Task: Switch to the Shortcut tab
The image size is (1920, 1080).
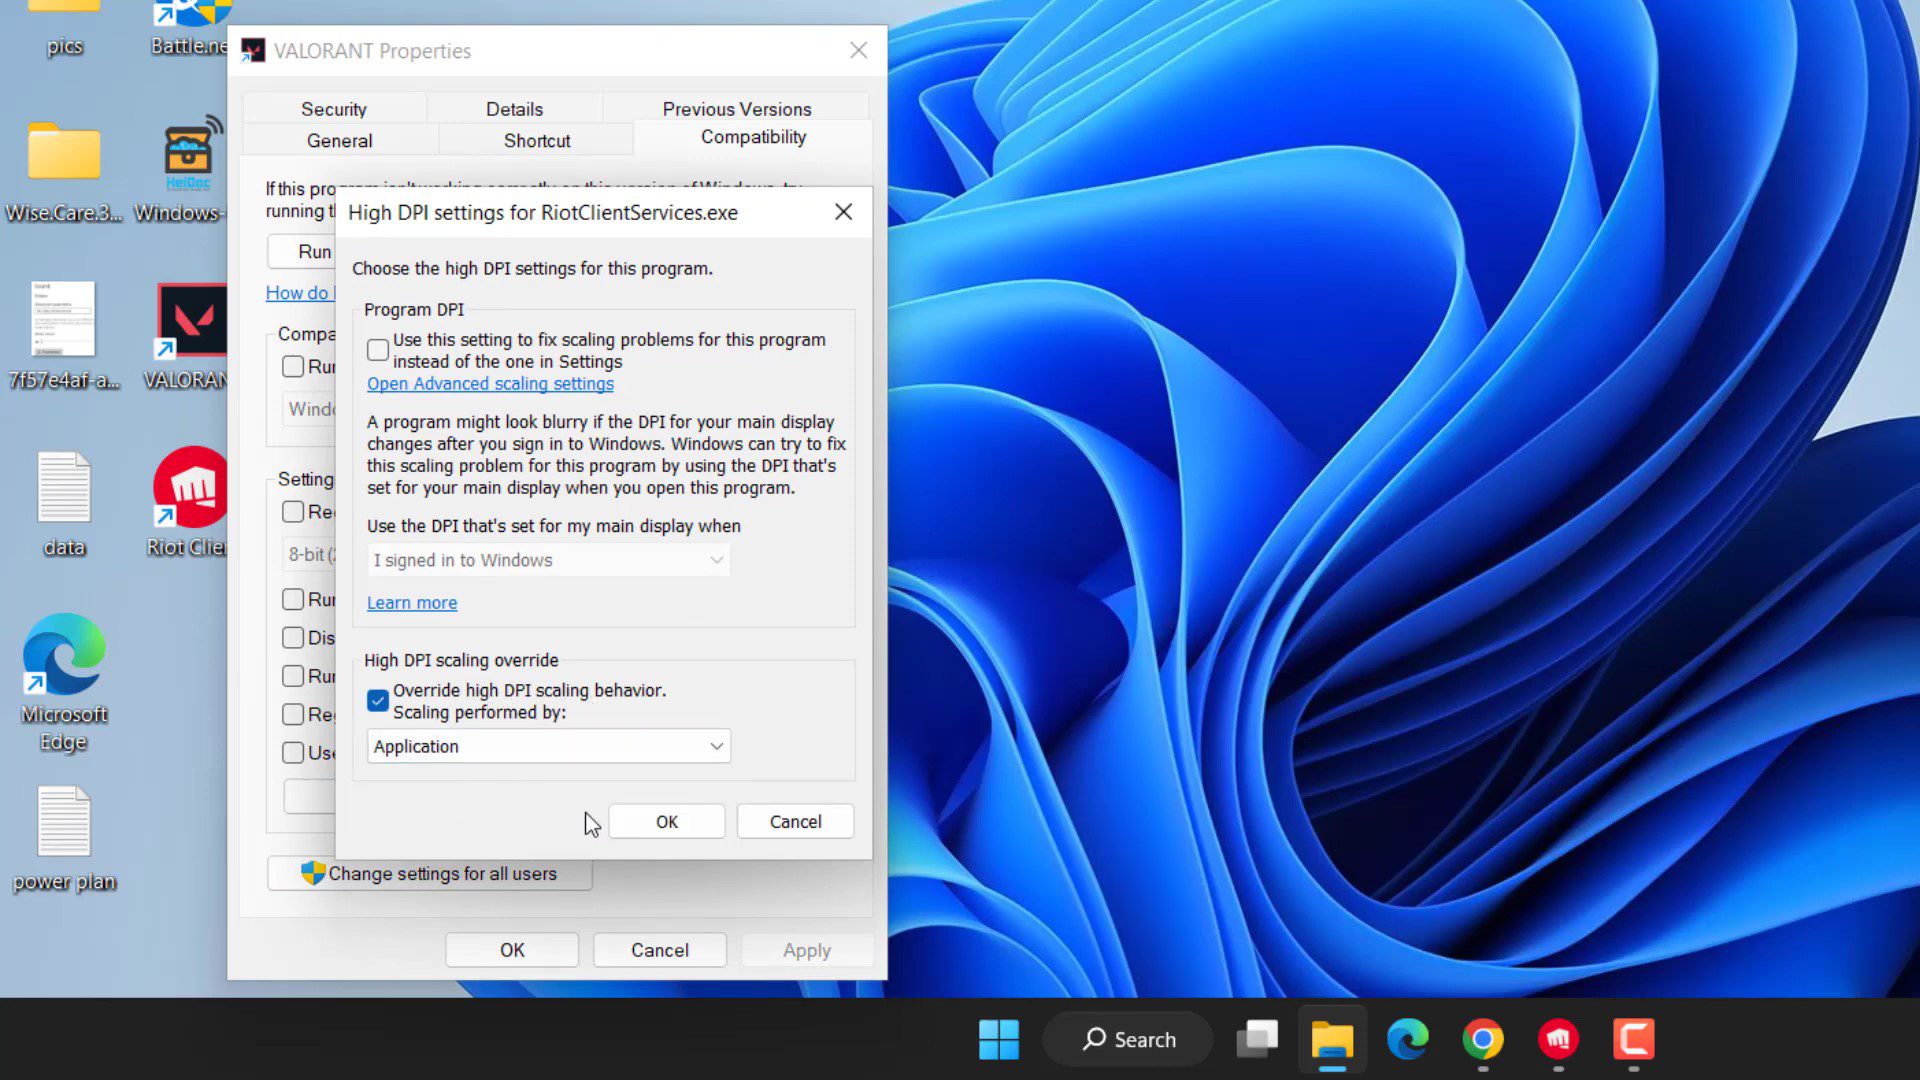Action: [537, 141]
